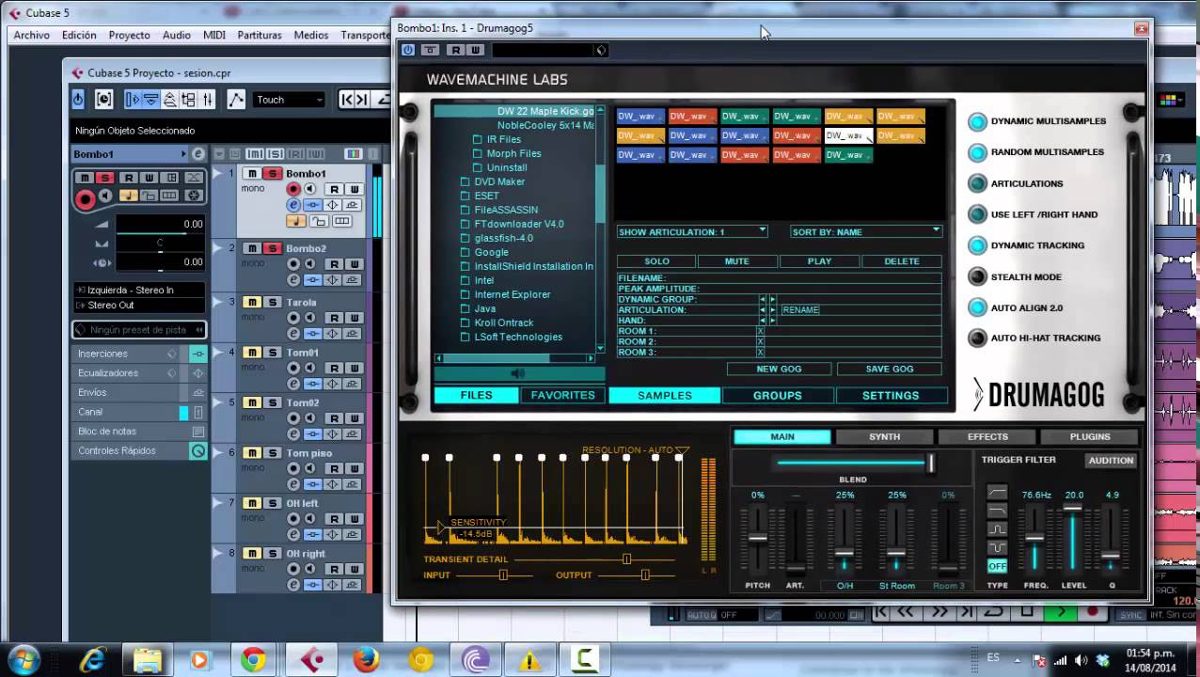Click the red record button in transport
This screenshot has width=1200, height=677.
coord(1091,612)
